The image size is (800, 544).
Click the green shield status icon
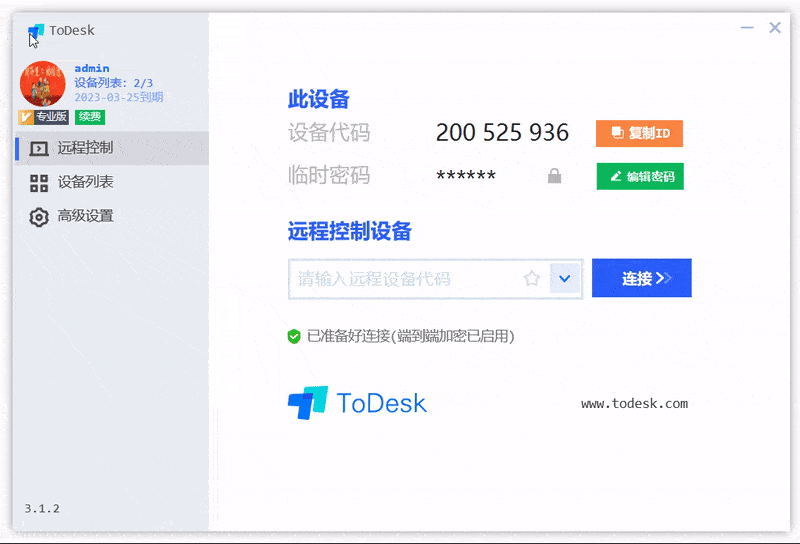(294, 336)
